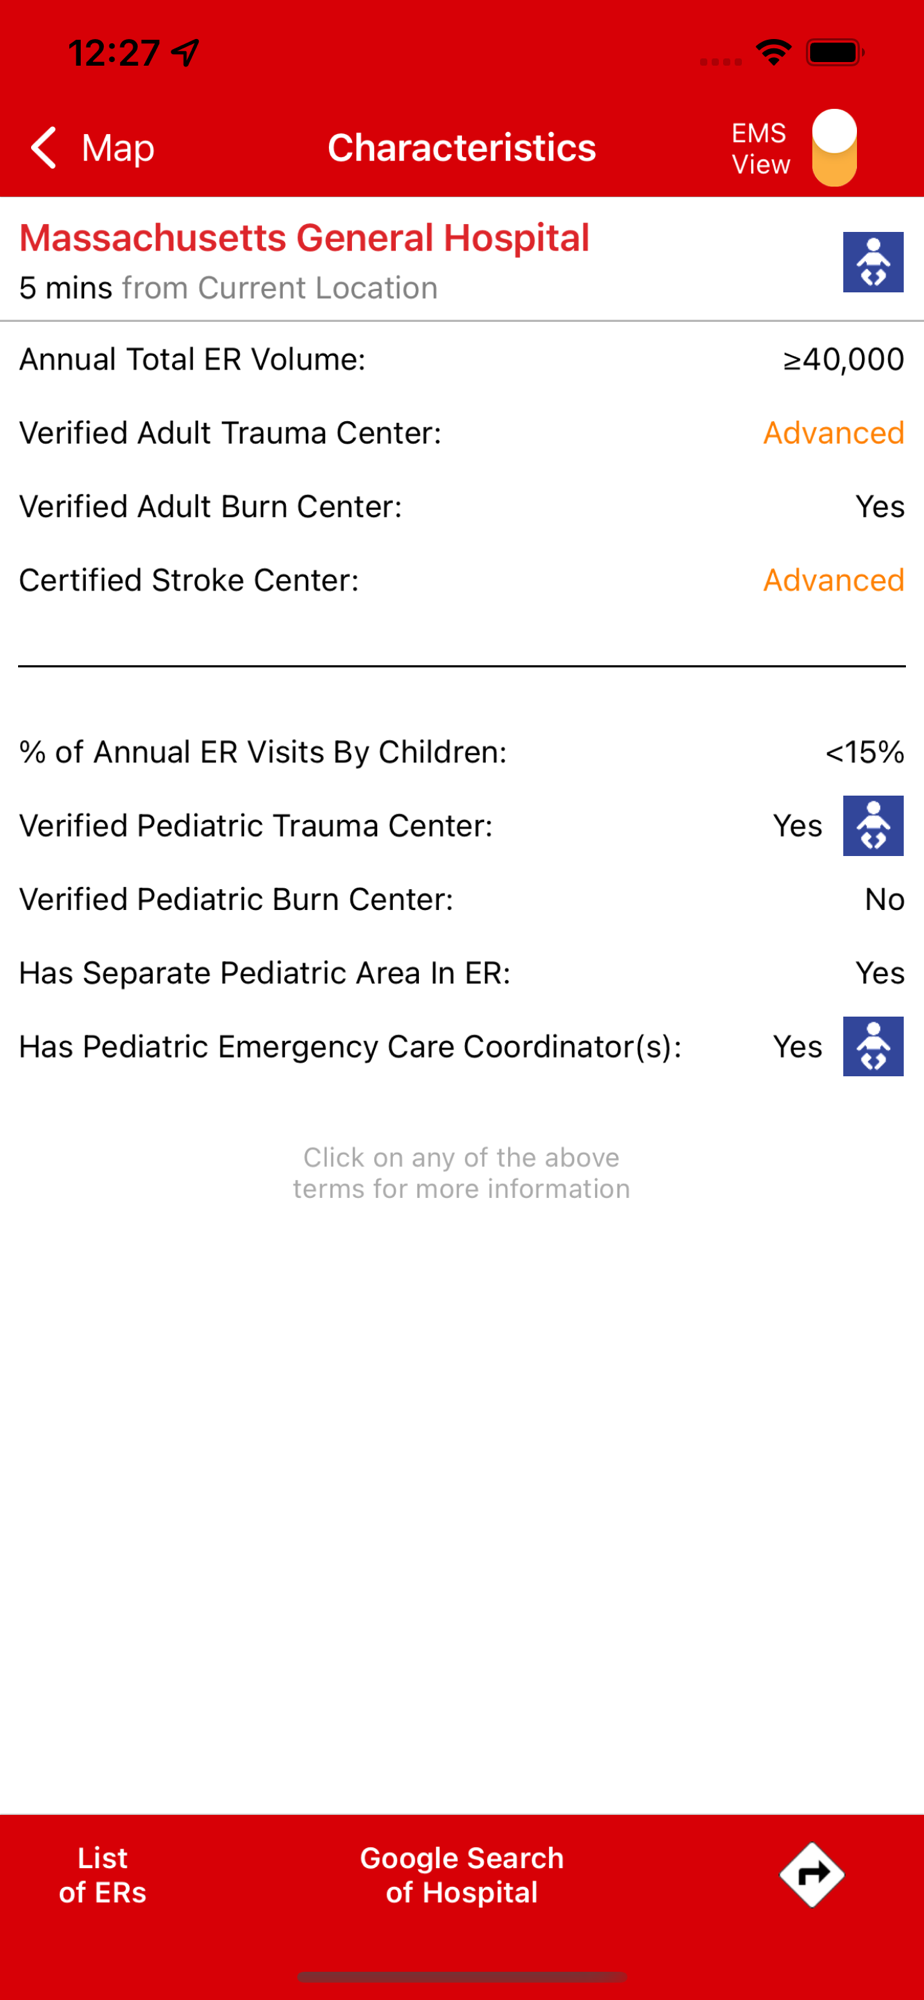Tap pediatric icon on Pediatric Trauma Center row
Screen dimensions: 924x2000
[873, 826]
